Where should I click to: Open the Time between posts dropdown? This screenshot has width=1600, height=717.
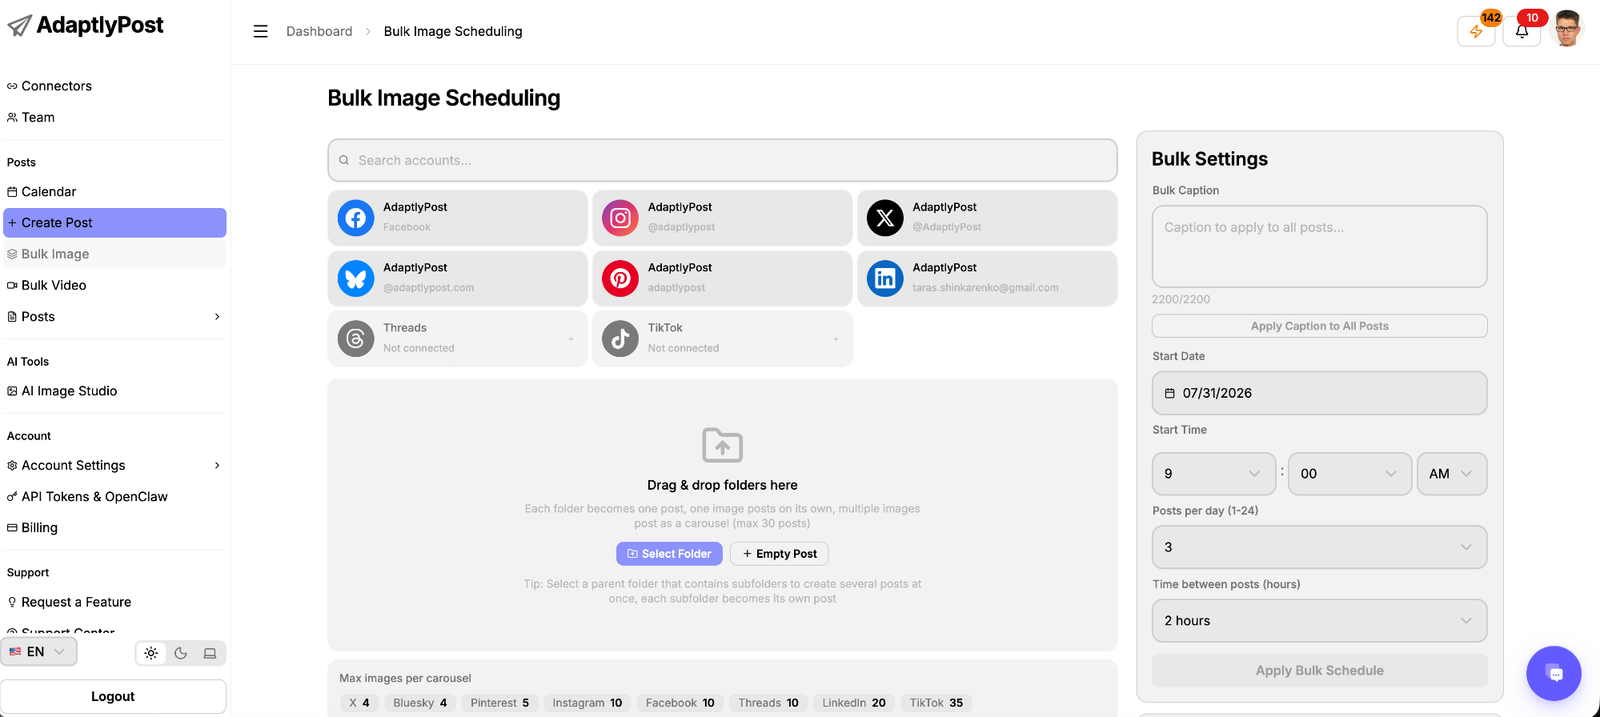click(x=1319, y=621)
